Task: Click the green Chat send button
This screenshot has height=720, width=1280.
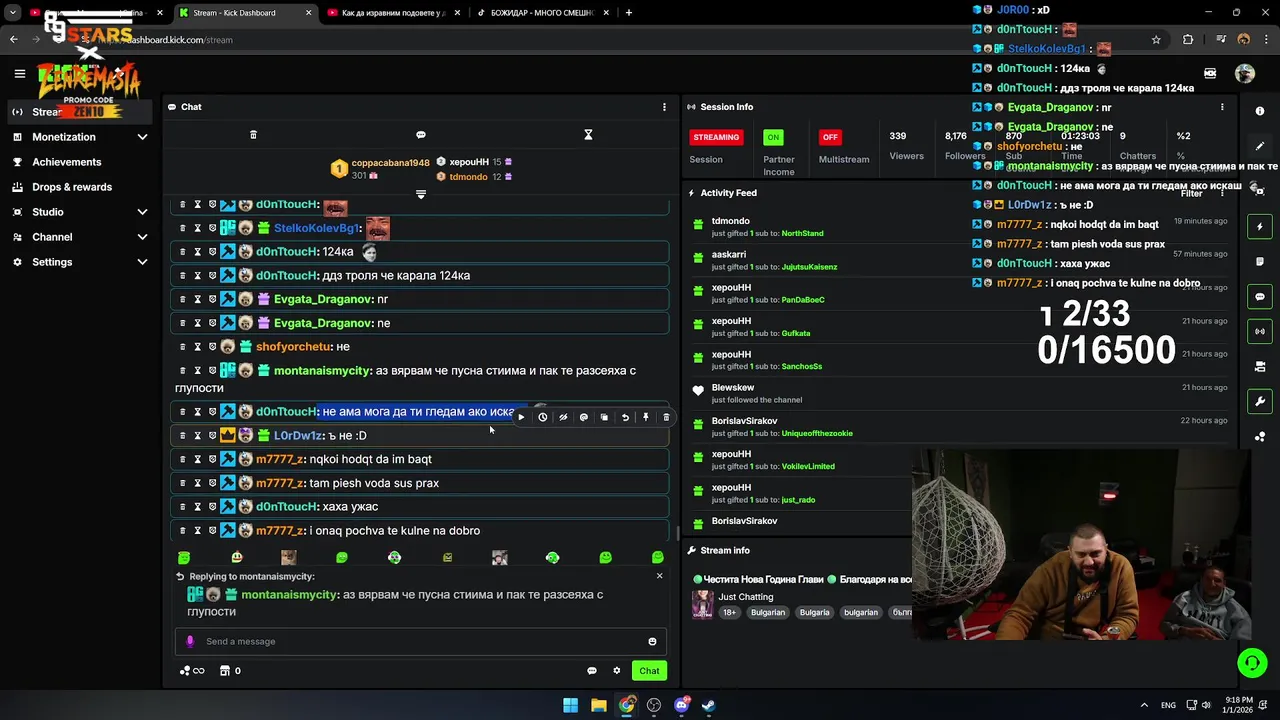Action: point(649,671)
